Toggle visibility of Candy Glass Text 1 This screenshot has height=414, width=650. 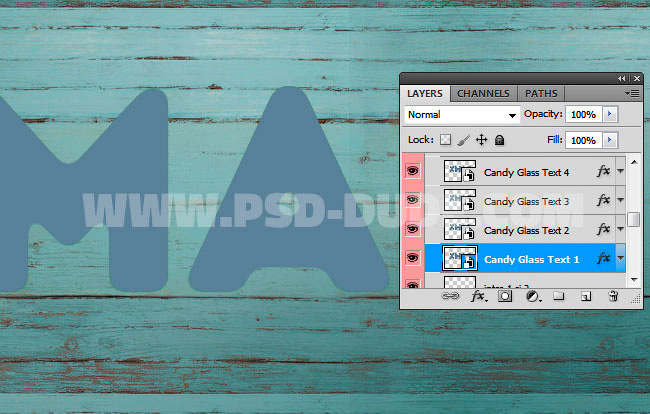click(x=411, y=259)
